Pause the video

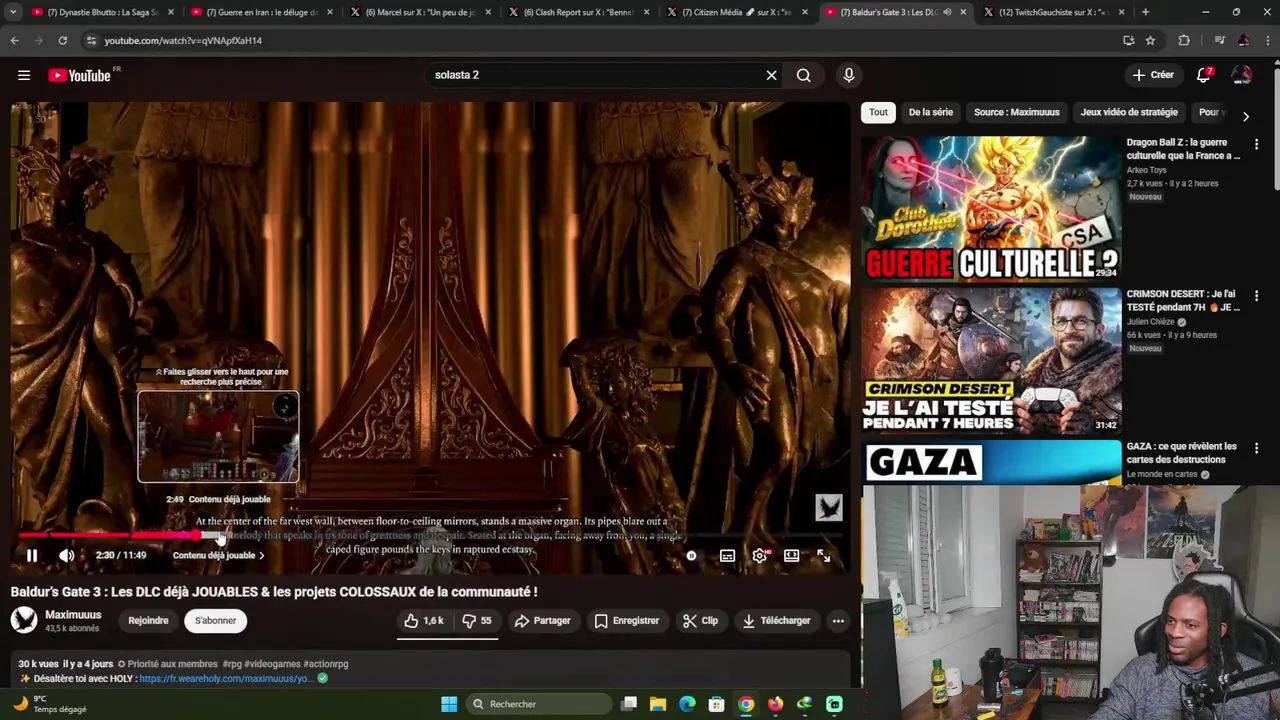(32, 555)
